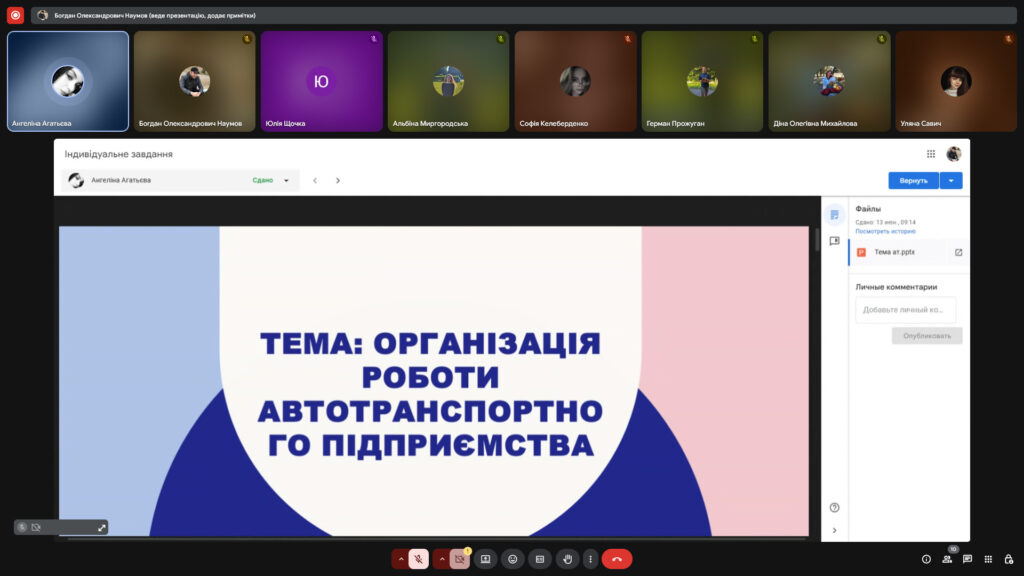
Task: Open the comment bank icon
Action: coord(834,241)
